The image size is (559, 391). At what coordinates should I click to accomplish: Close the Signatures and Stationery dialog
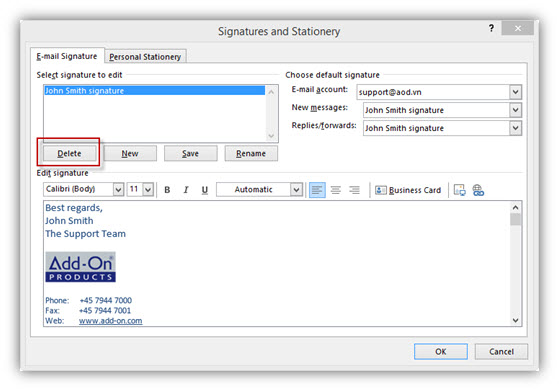point(518,28)
